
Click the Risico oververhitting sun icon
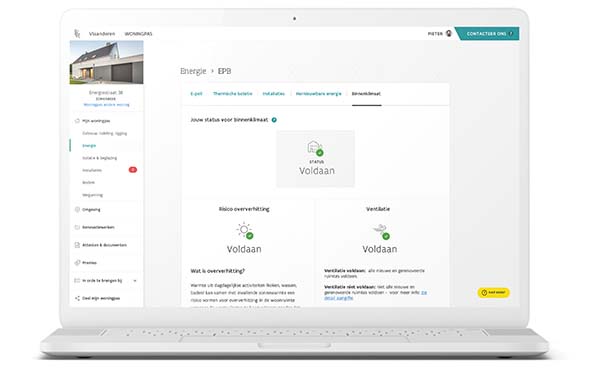click(245, 230)
